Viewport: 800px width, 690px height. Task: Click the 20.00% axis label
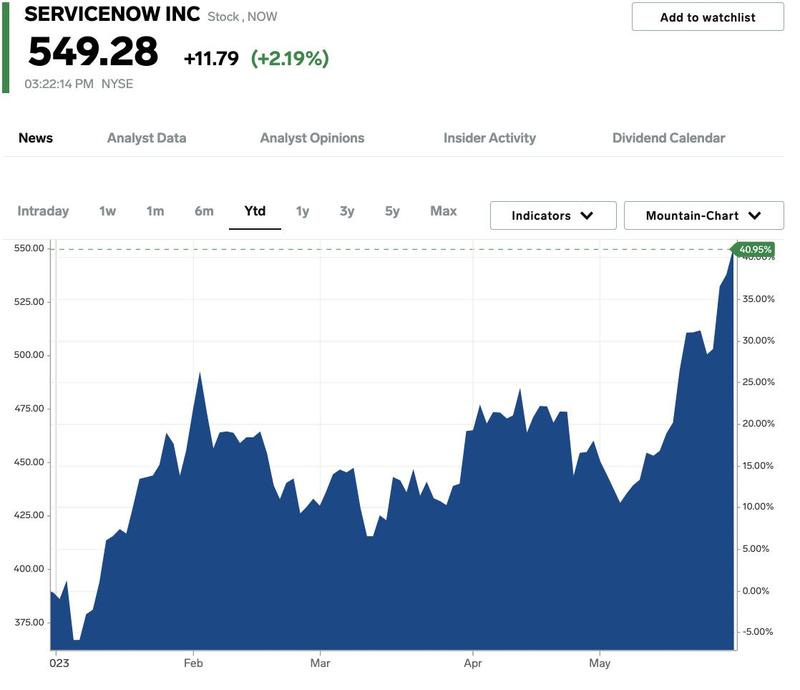coord(758,424)
